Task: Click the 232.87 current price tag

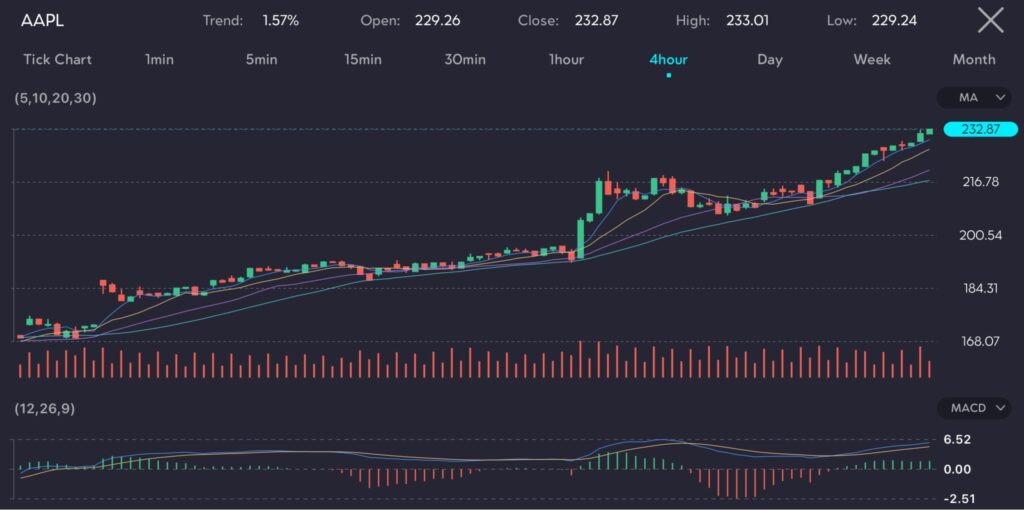Action: click(x=980, y=130)
